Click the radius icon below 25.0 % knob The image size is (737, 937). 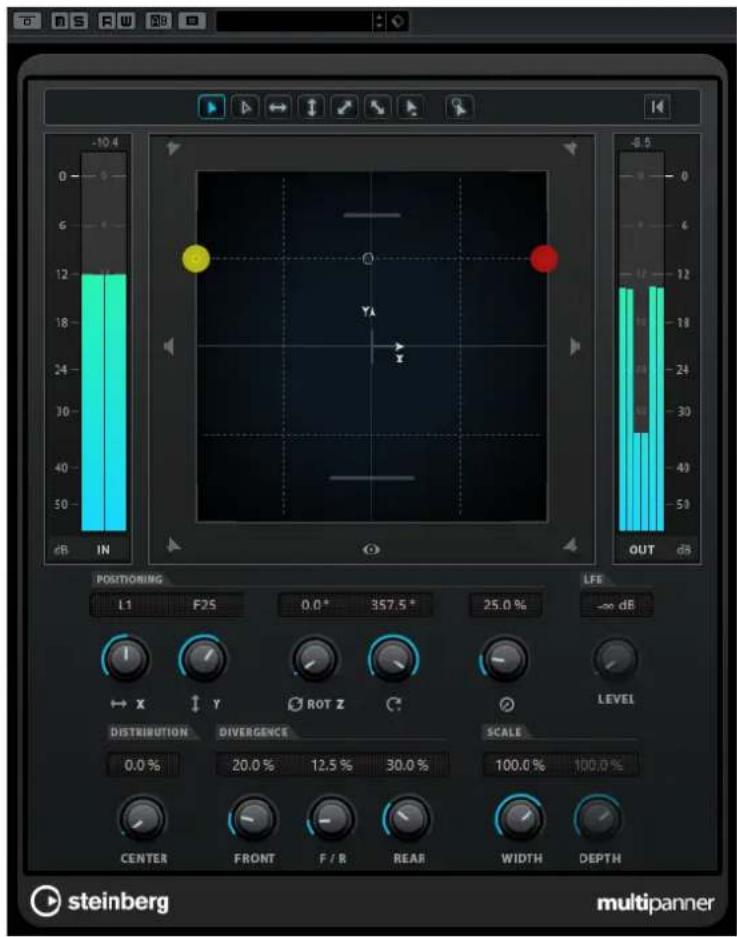tap(506, 705)
